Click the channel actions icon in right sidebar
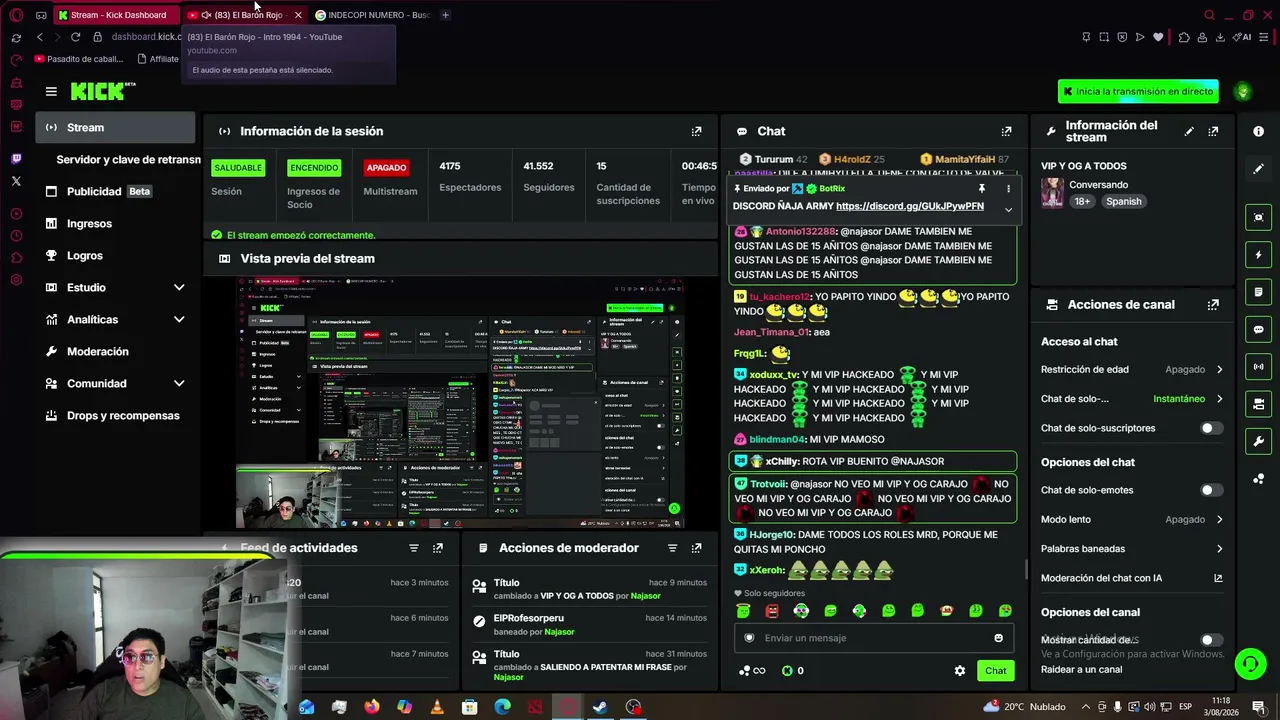1280x720 pixels. tap(1258, 404)
